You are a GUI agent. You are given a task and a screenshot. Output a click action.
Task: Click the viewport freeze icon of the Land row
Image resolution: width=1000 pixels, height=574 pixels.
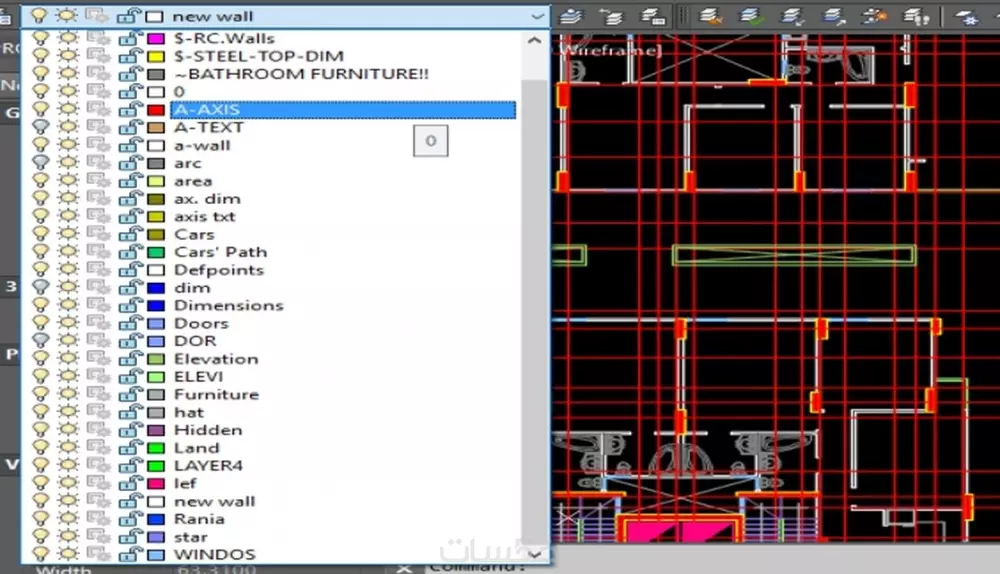(98, 448)
